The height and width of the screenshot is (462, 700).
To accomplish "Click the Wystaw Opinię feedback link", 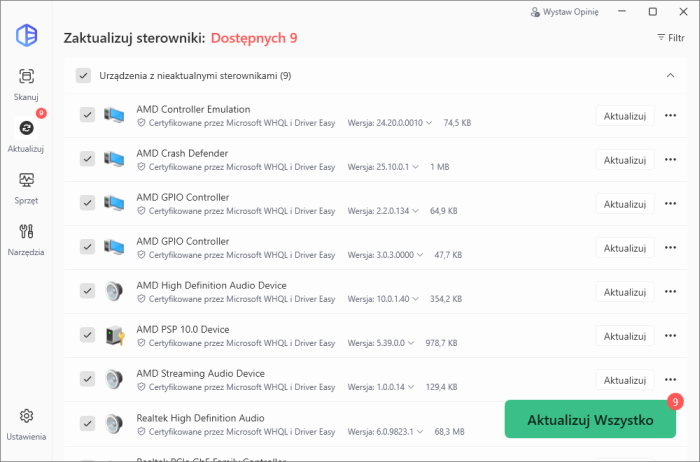I will click(x=564, y=12).
